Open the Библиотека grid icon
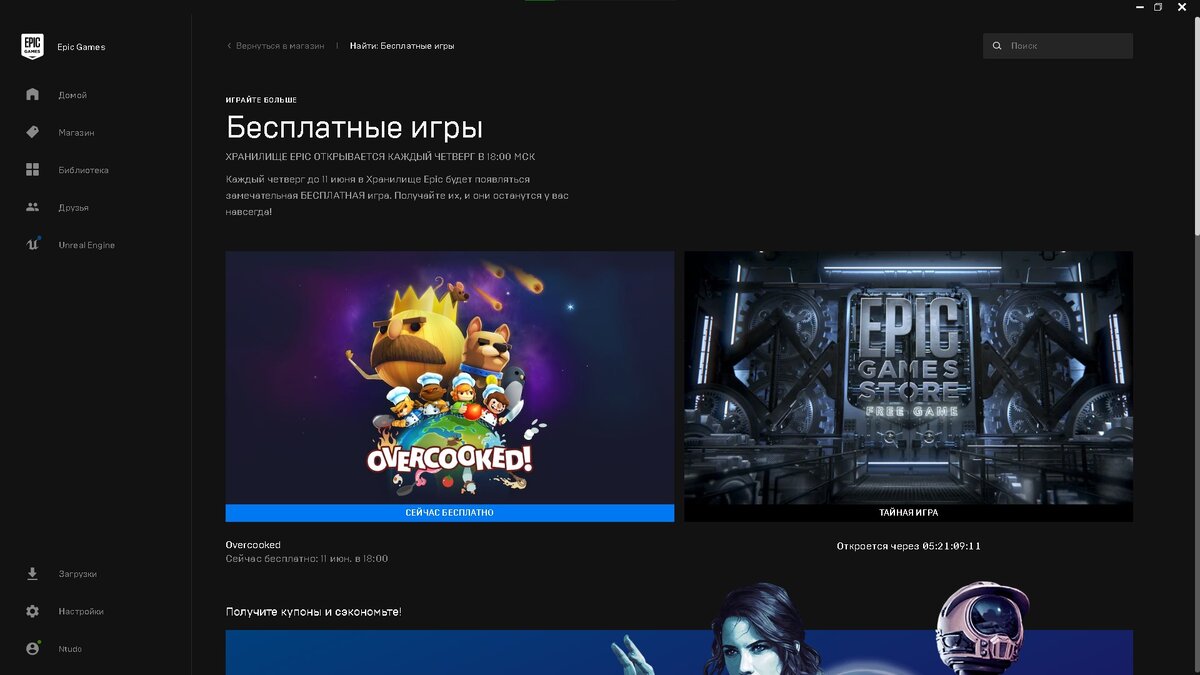Screen dimensions: 1200x675 (32, 170)
